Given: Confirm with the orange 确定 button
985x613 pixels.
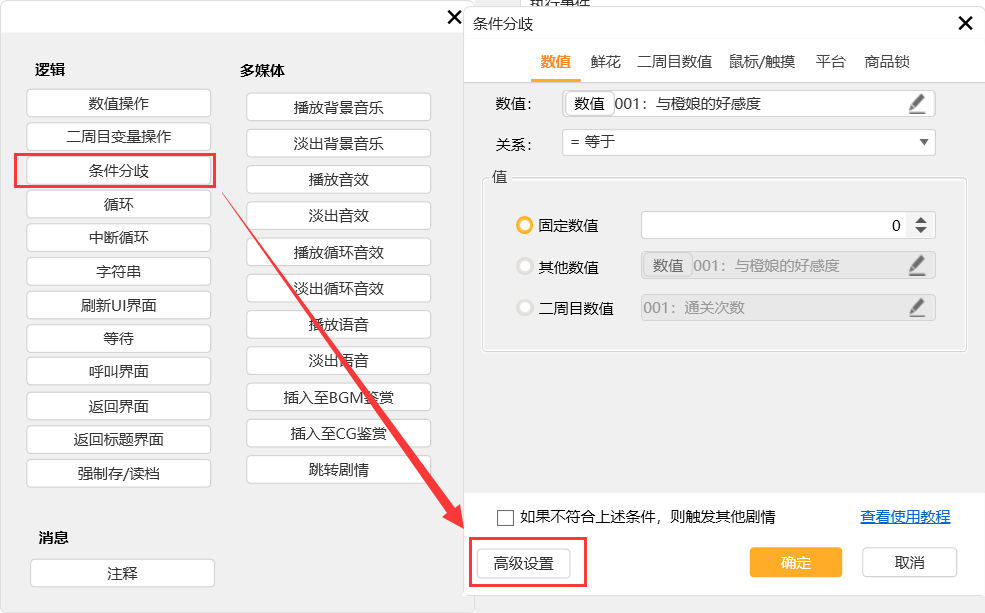Looking at the screenshot, I should coord(795,562).
